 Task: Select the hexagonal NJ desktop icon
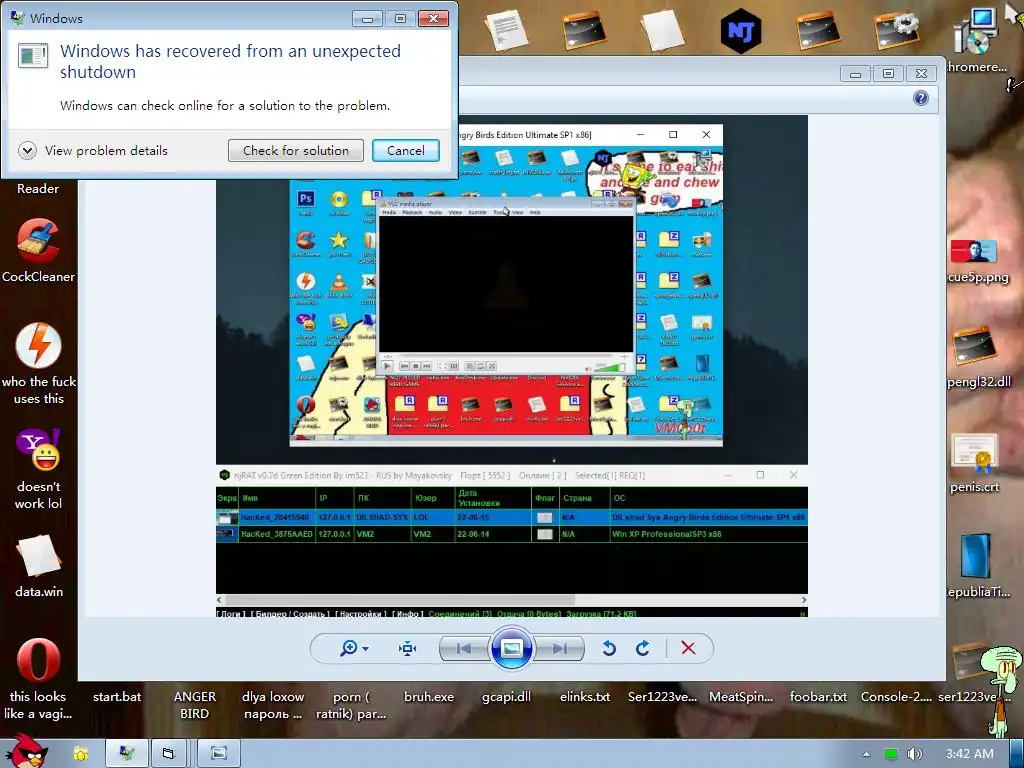coord(741,30)
